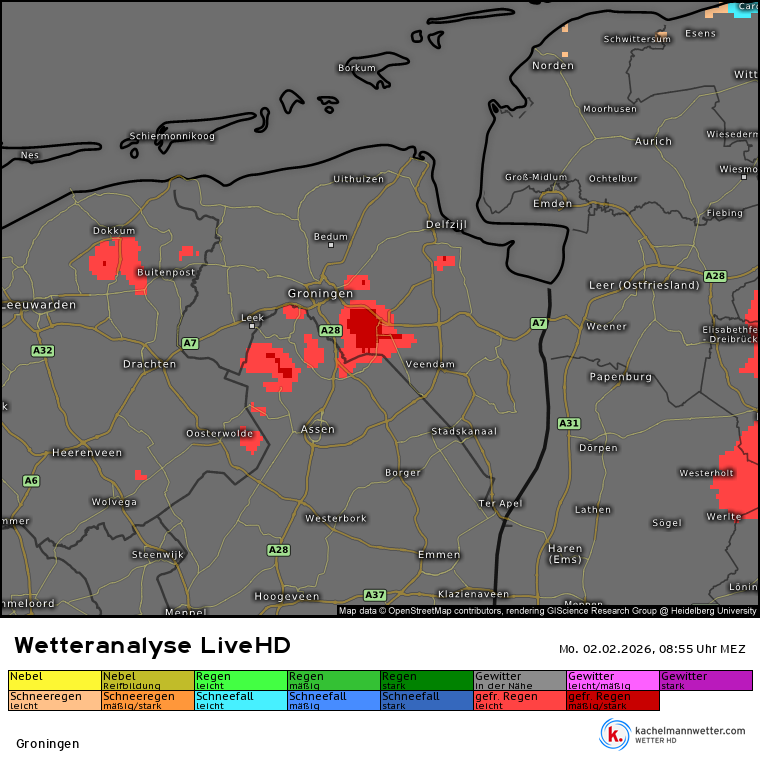760x760 pixels.
Task: Click the A7 road shield near Leek
Action: click(x=190, y=343)
